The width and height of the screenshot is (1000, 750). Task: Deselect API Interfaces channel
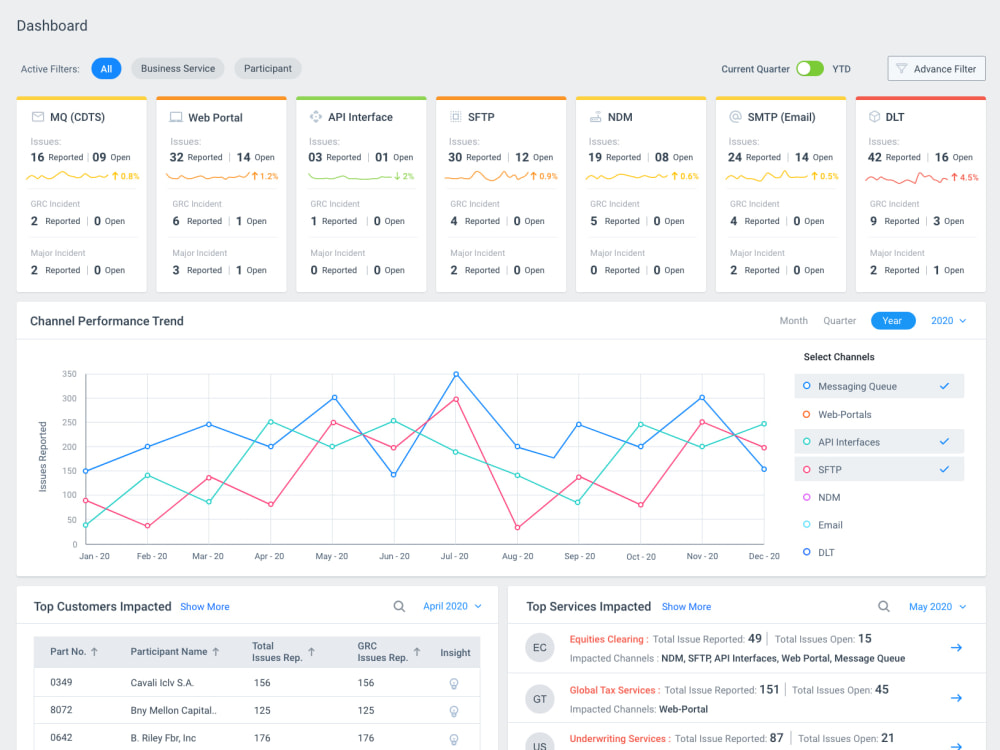(x=879, y=442)
